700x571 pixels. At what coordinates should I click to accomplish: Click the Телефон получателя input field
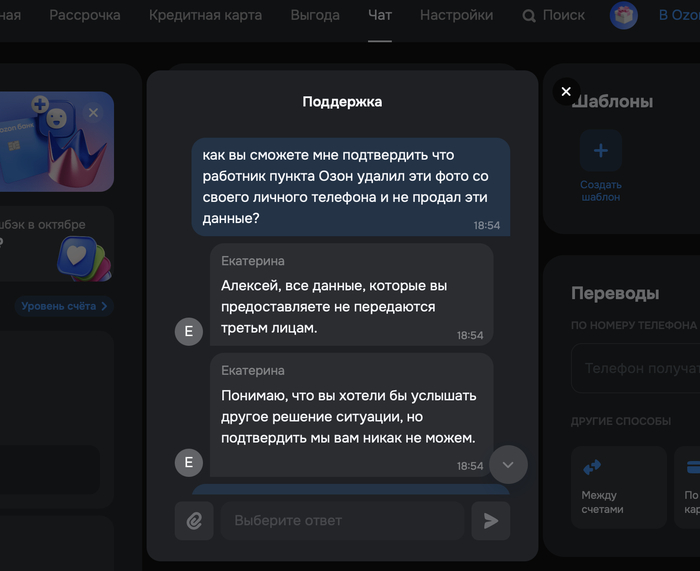coord(638,368)
